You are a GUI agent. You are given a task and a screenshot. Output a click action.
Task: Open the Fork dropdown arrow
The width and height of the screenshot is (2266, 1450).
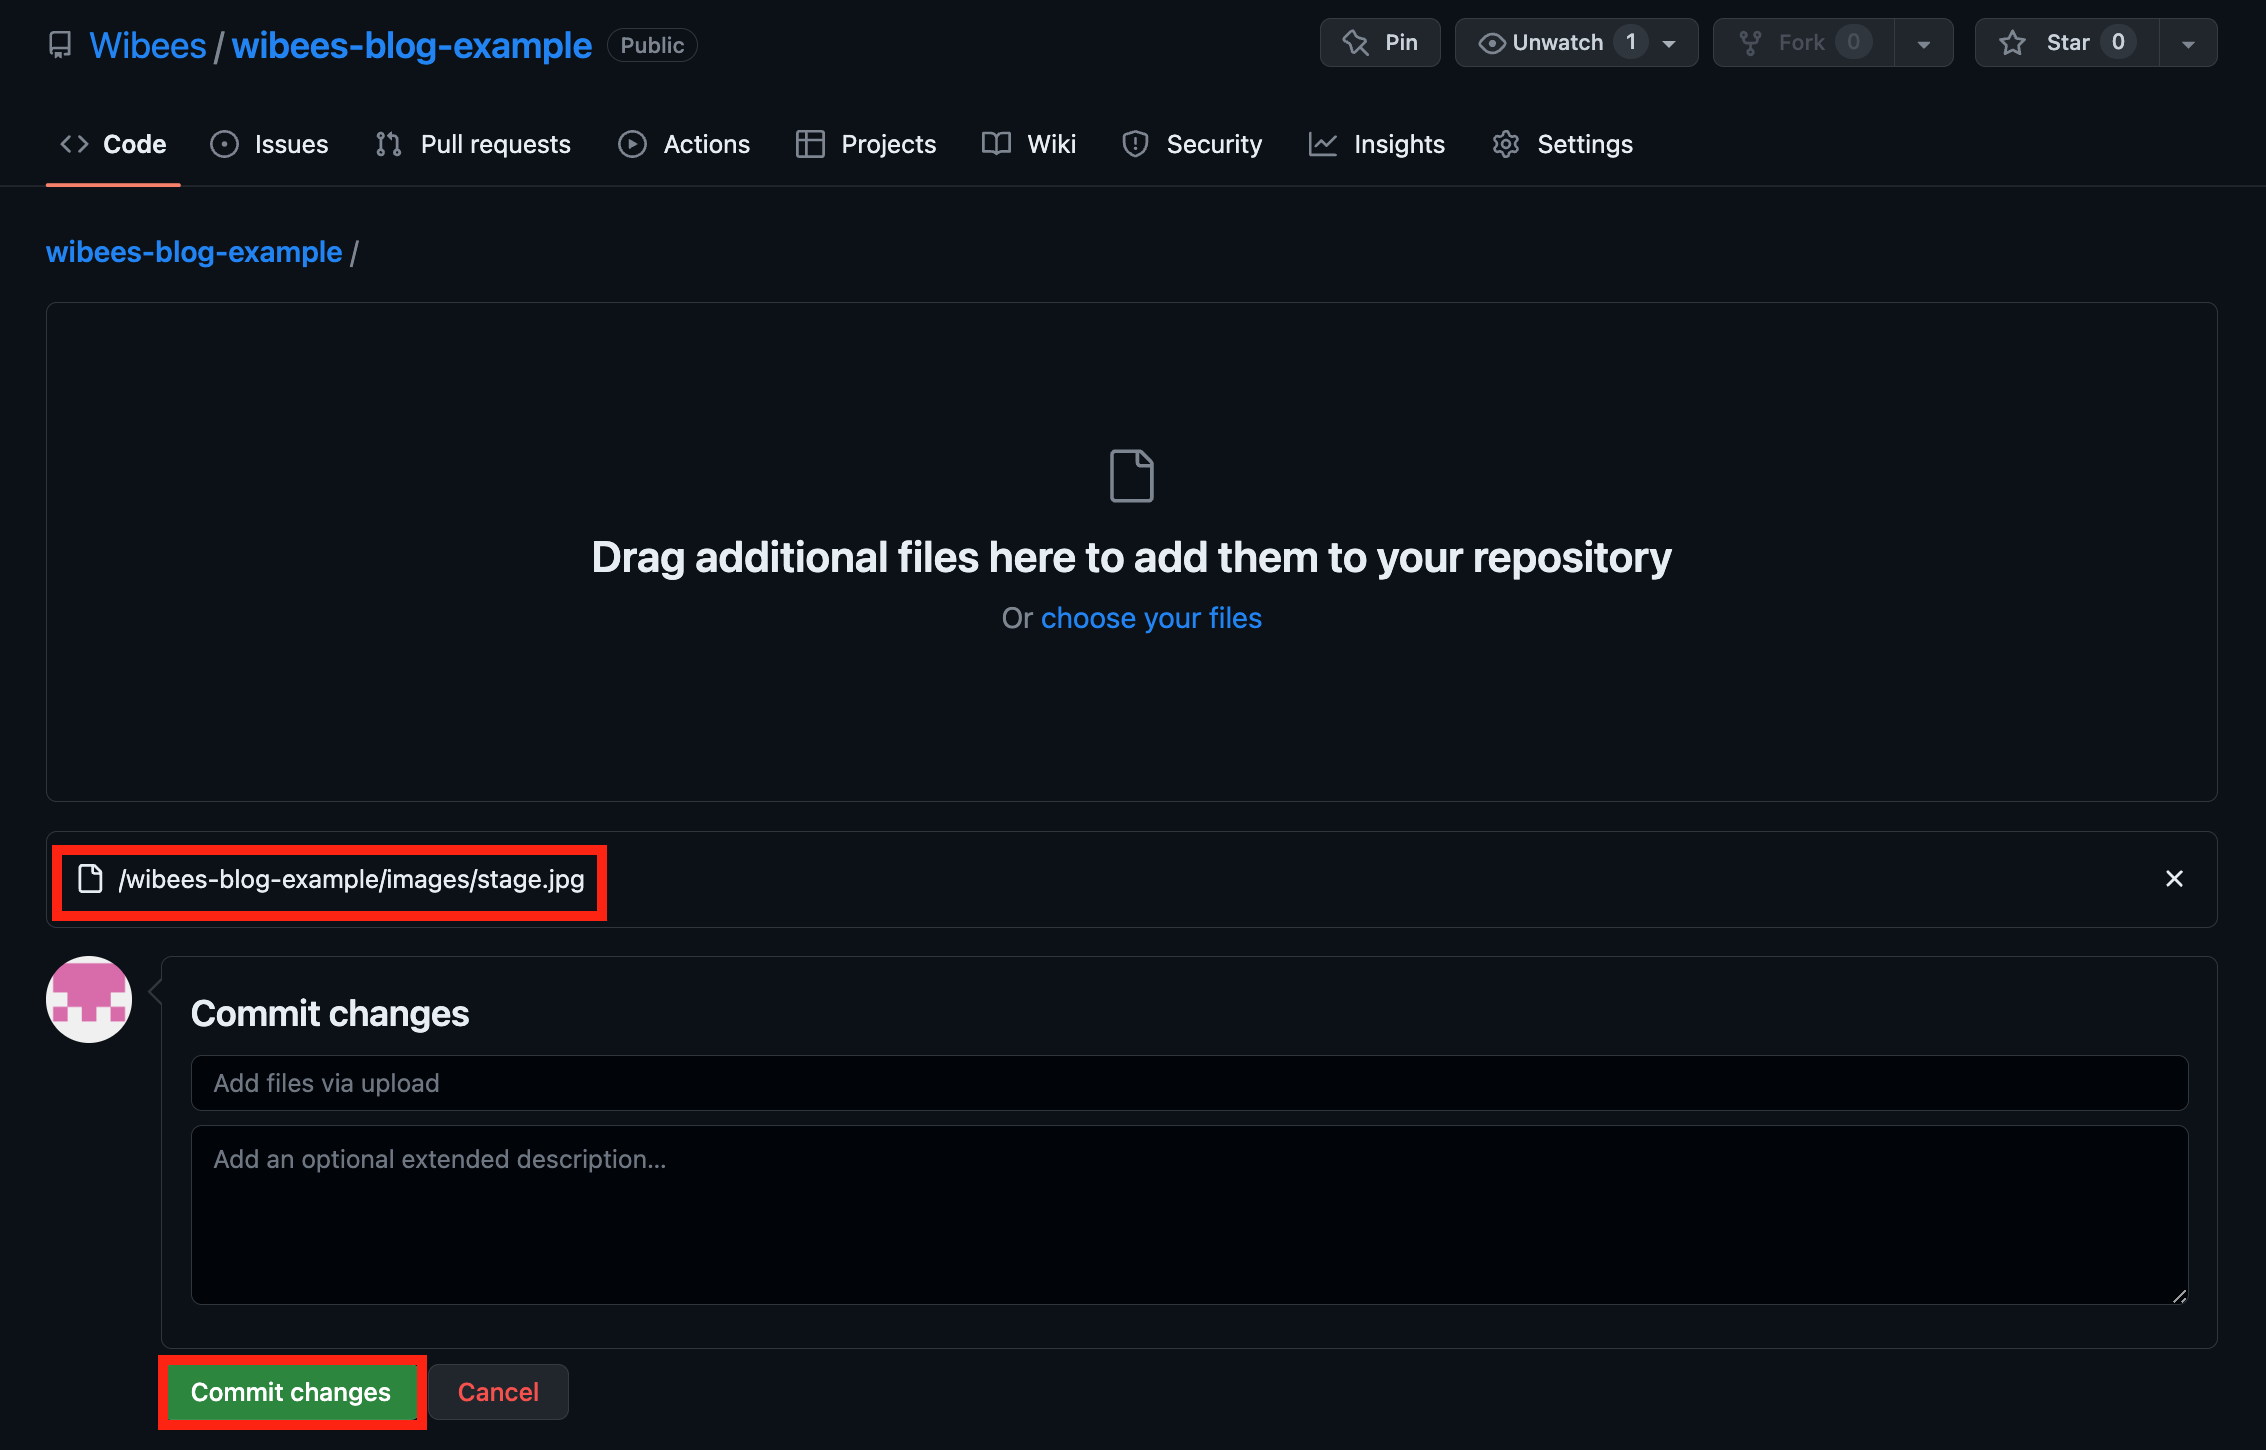[1923, 44]
